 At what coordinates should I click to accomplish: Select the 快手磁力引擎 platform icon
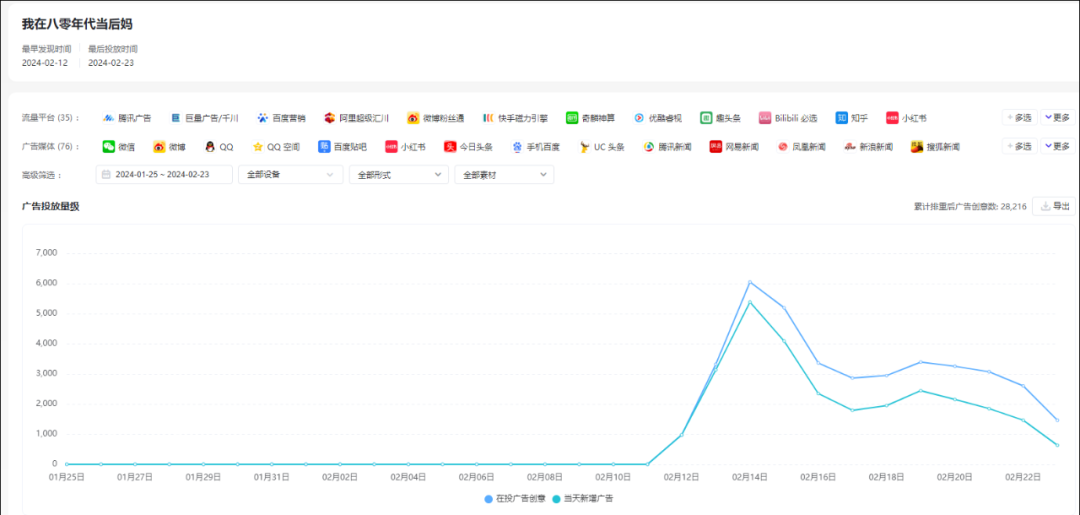point(488,118)
